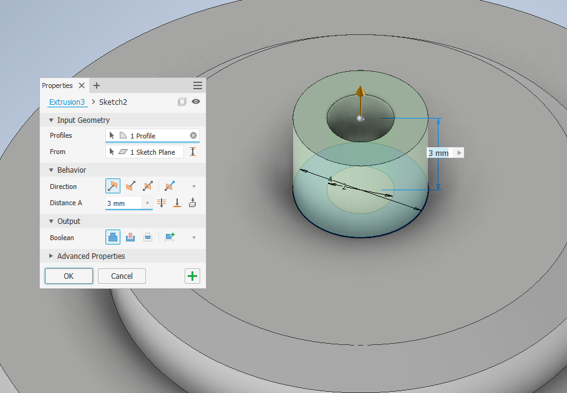The height and width of the screenshot is (393, 567).
Task: Activate the From 1 Sketch Plane selector
Action: coord(144,152)
